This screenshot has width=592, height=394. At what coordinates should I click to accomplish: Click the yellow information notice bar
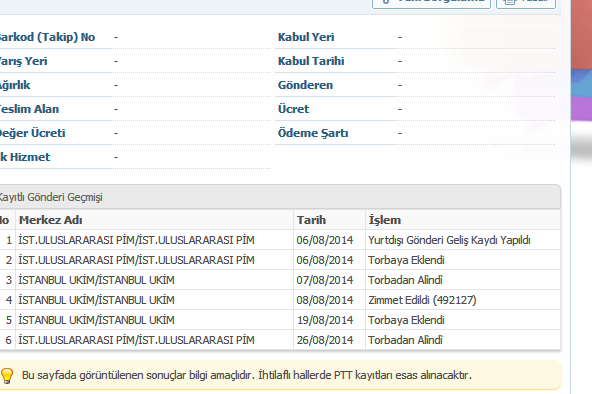(x=279, y=375)
